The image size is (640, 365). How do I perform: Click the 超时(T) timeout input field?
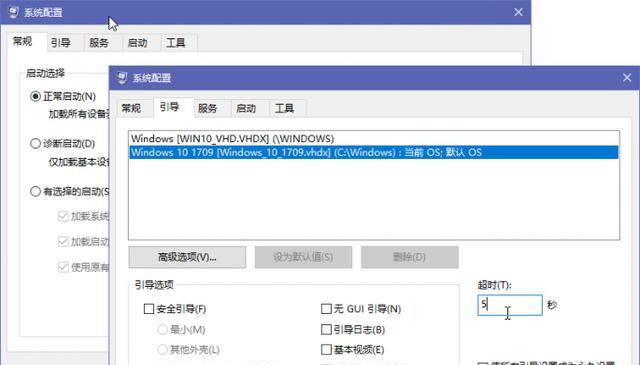pyautogui.click(x=510, y=305)
